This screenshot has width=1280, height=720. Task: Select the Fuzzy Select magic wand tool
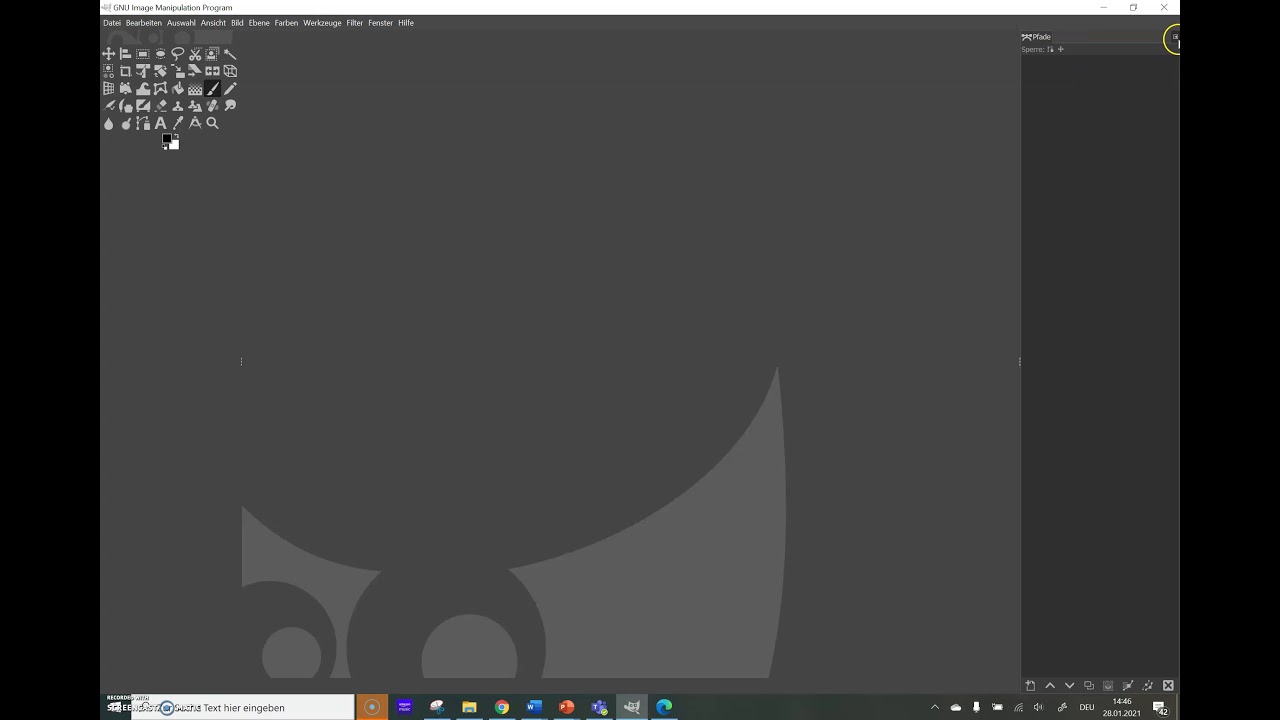coord(230,54)
